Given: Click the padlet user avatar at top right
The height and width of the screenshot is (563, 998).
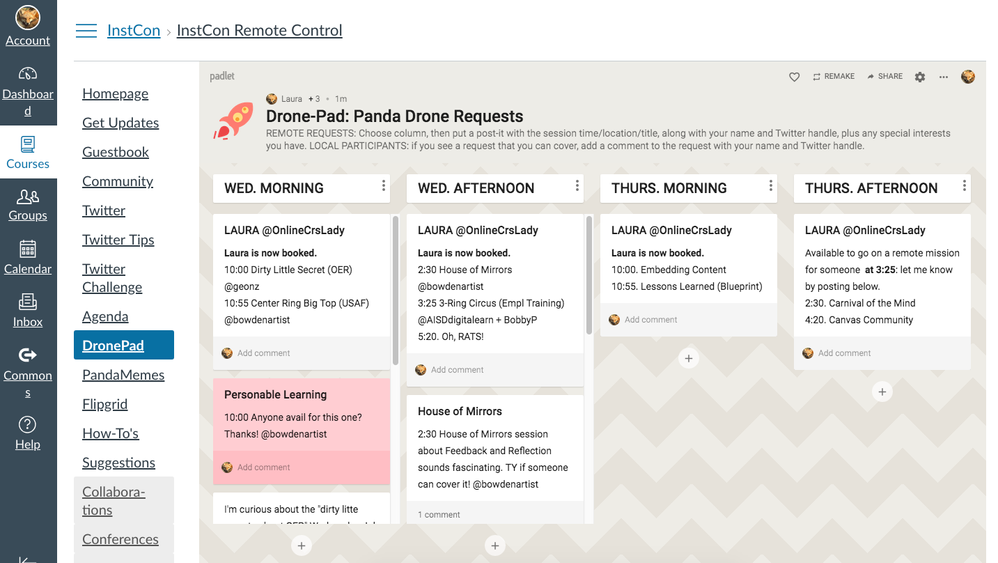Looking at the screenshot, I should (x=968, y=76).
